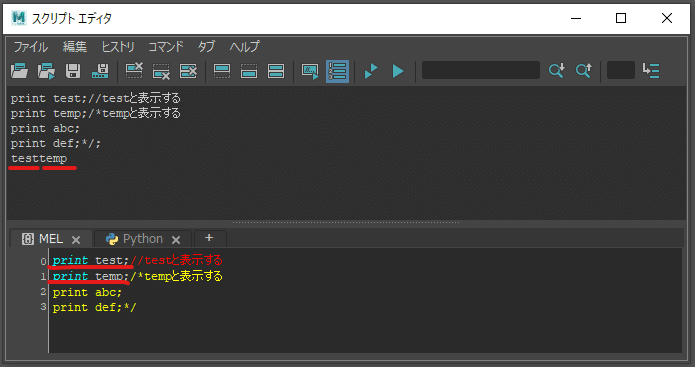Click 'print def;*/;' in the history pane
The height and width of the screenshot is (367, 695).
pyautogui.click(x=56, y=144)
